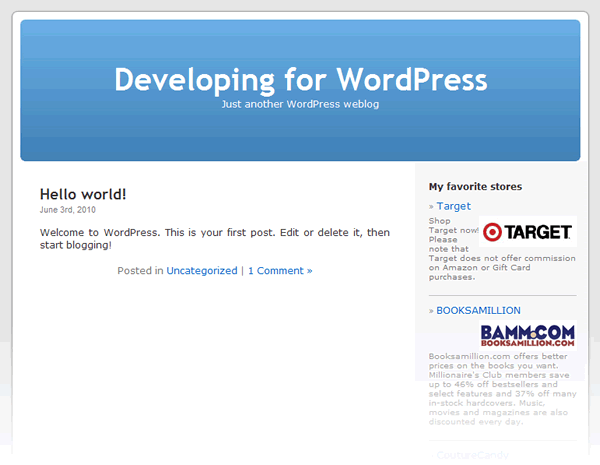
Task: Click the Target logo image
Action: point(528,232)
